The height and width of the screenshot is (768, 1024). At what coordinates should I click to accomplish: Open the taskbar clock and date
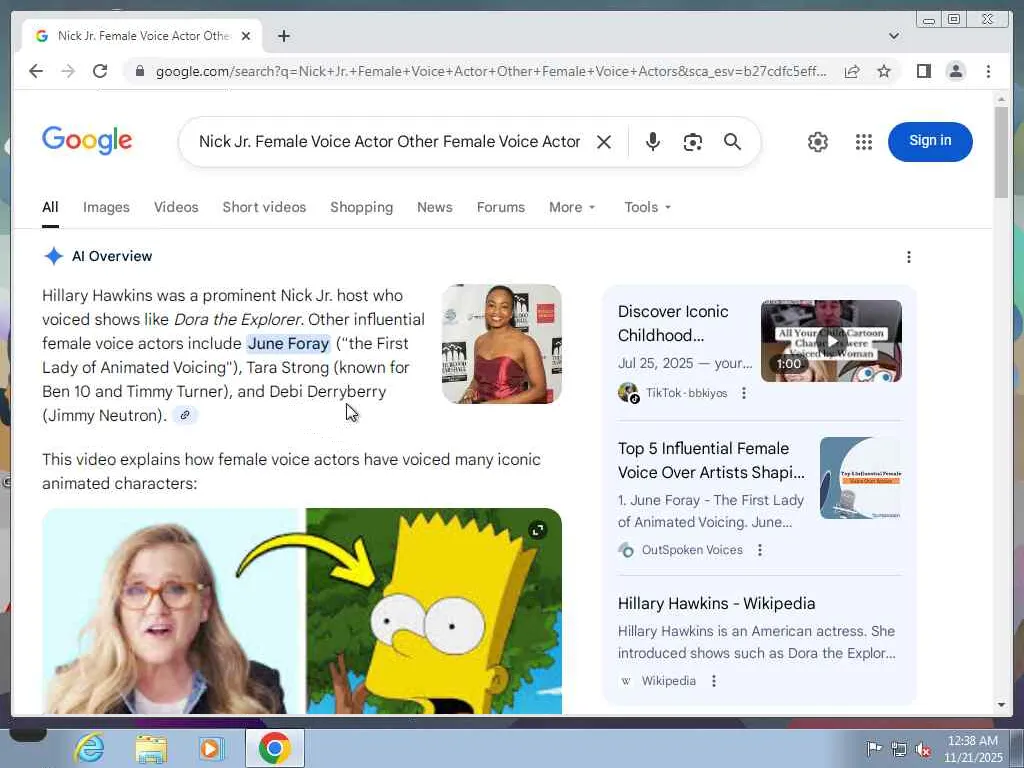[x=972, y=748]
